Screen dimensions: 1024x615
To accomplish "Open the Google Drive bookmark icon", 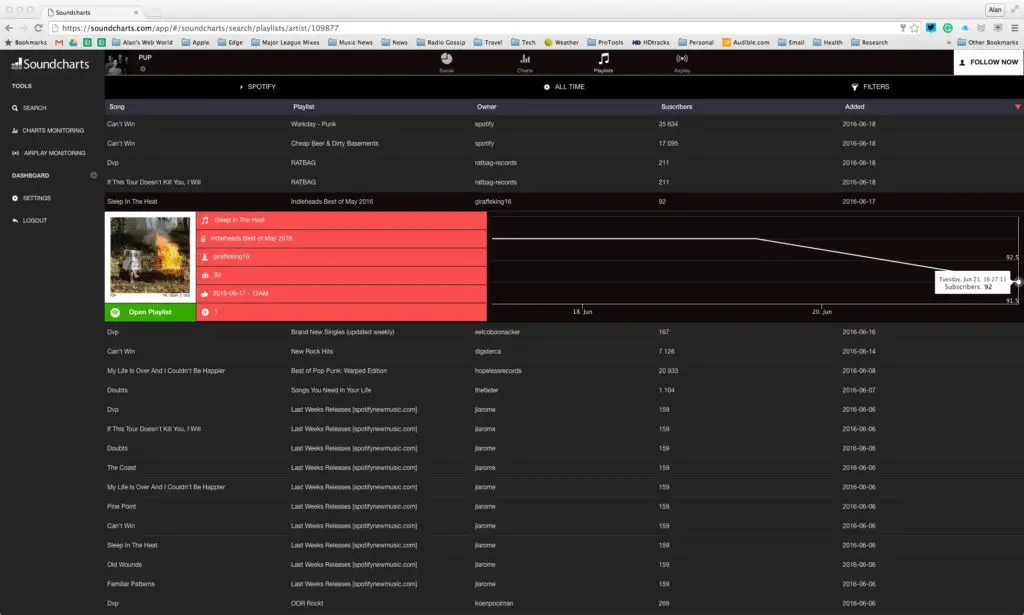I will tap(73, 42).
